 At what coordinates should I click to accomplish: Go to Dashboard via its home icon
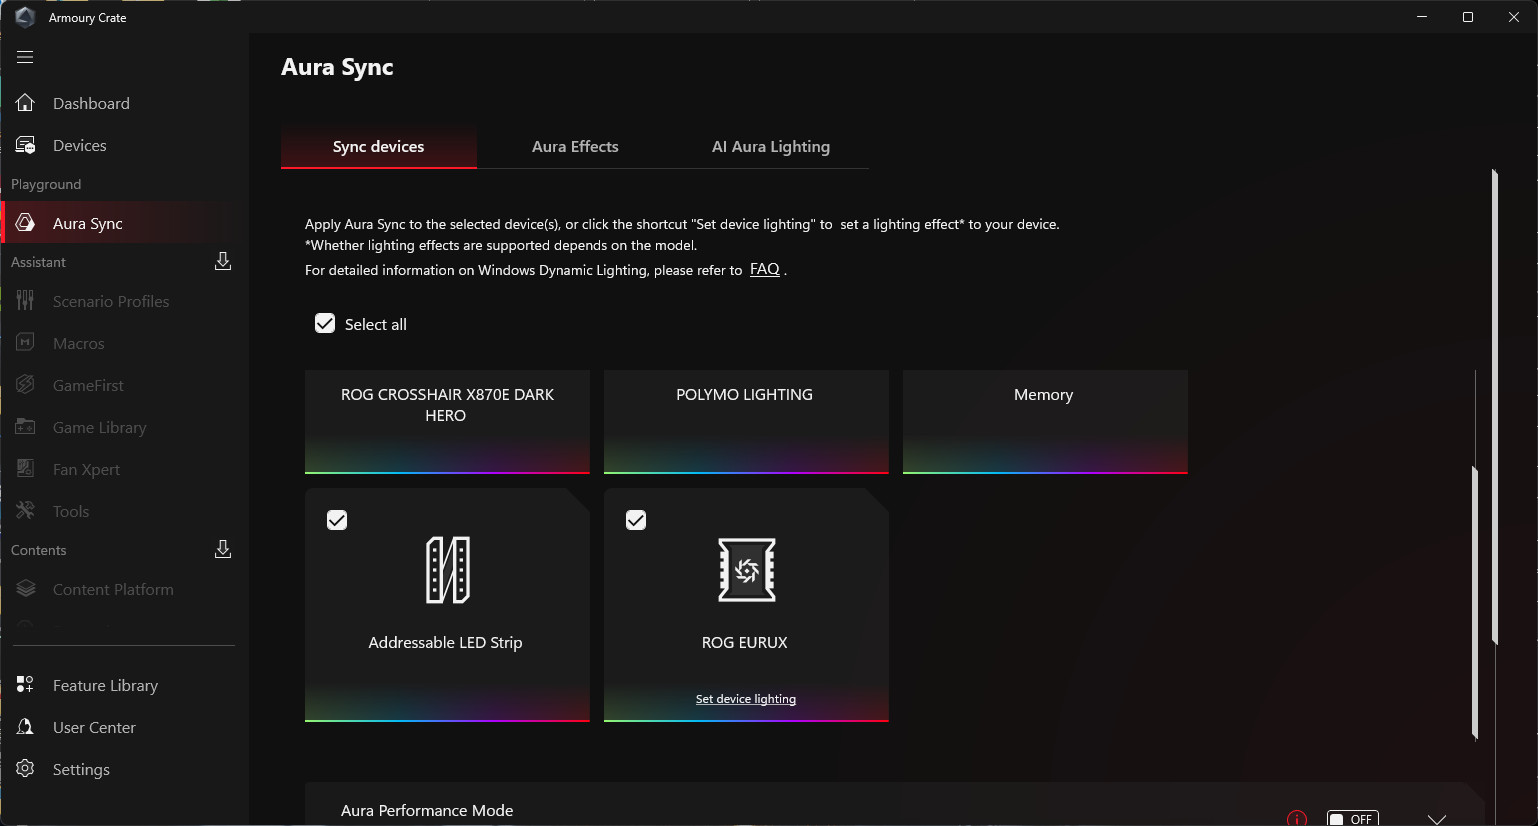(25, 103)
